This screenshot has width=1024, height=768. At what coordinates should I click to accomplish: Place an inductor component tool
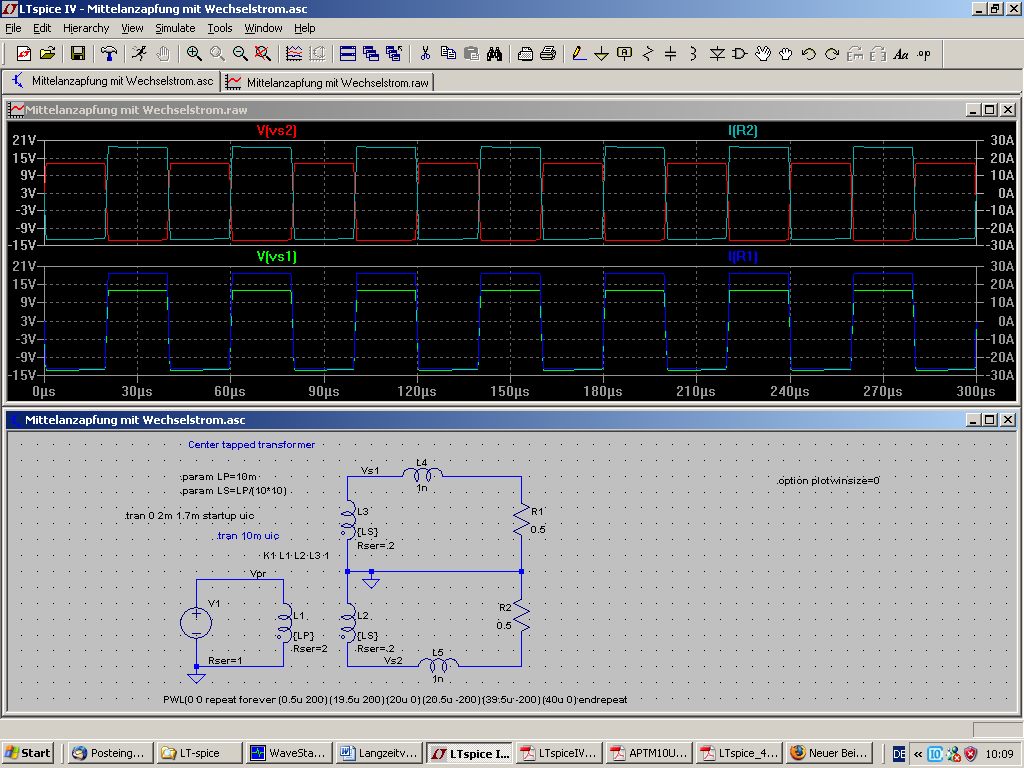(x=694, y=54)
